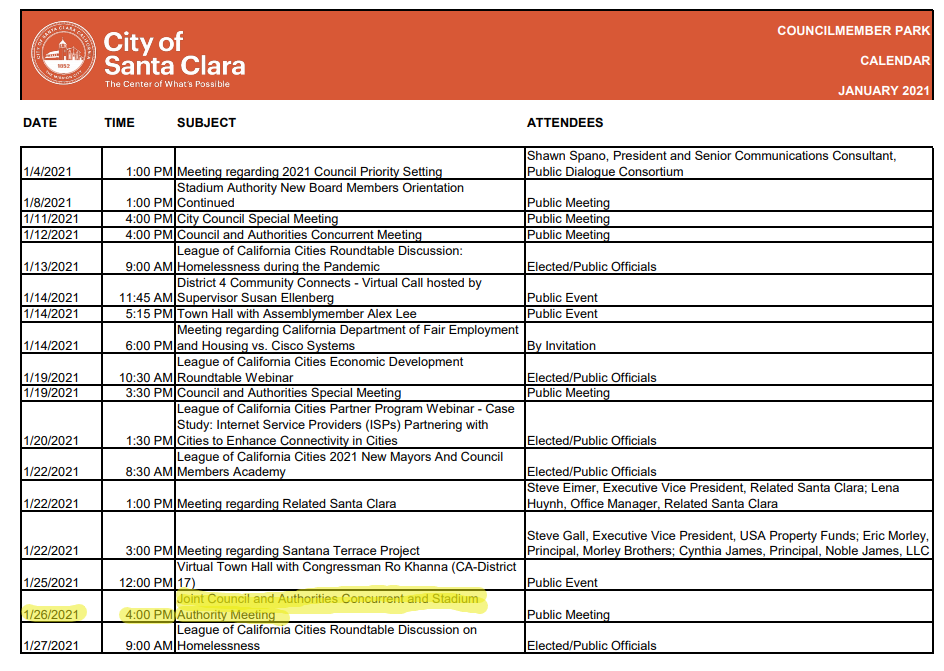Click 'The Center of What's Possible' tagline

(x=167, y=84)
